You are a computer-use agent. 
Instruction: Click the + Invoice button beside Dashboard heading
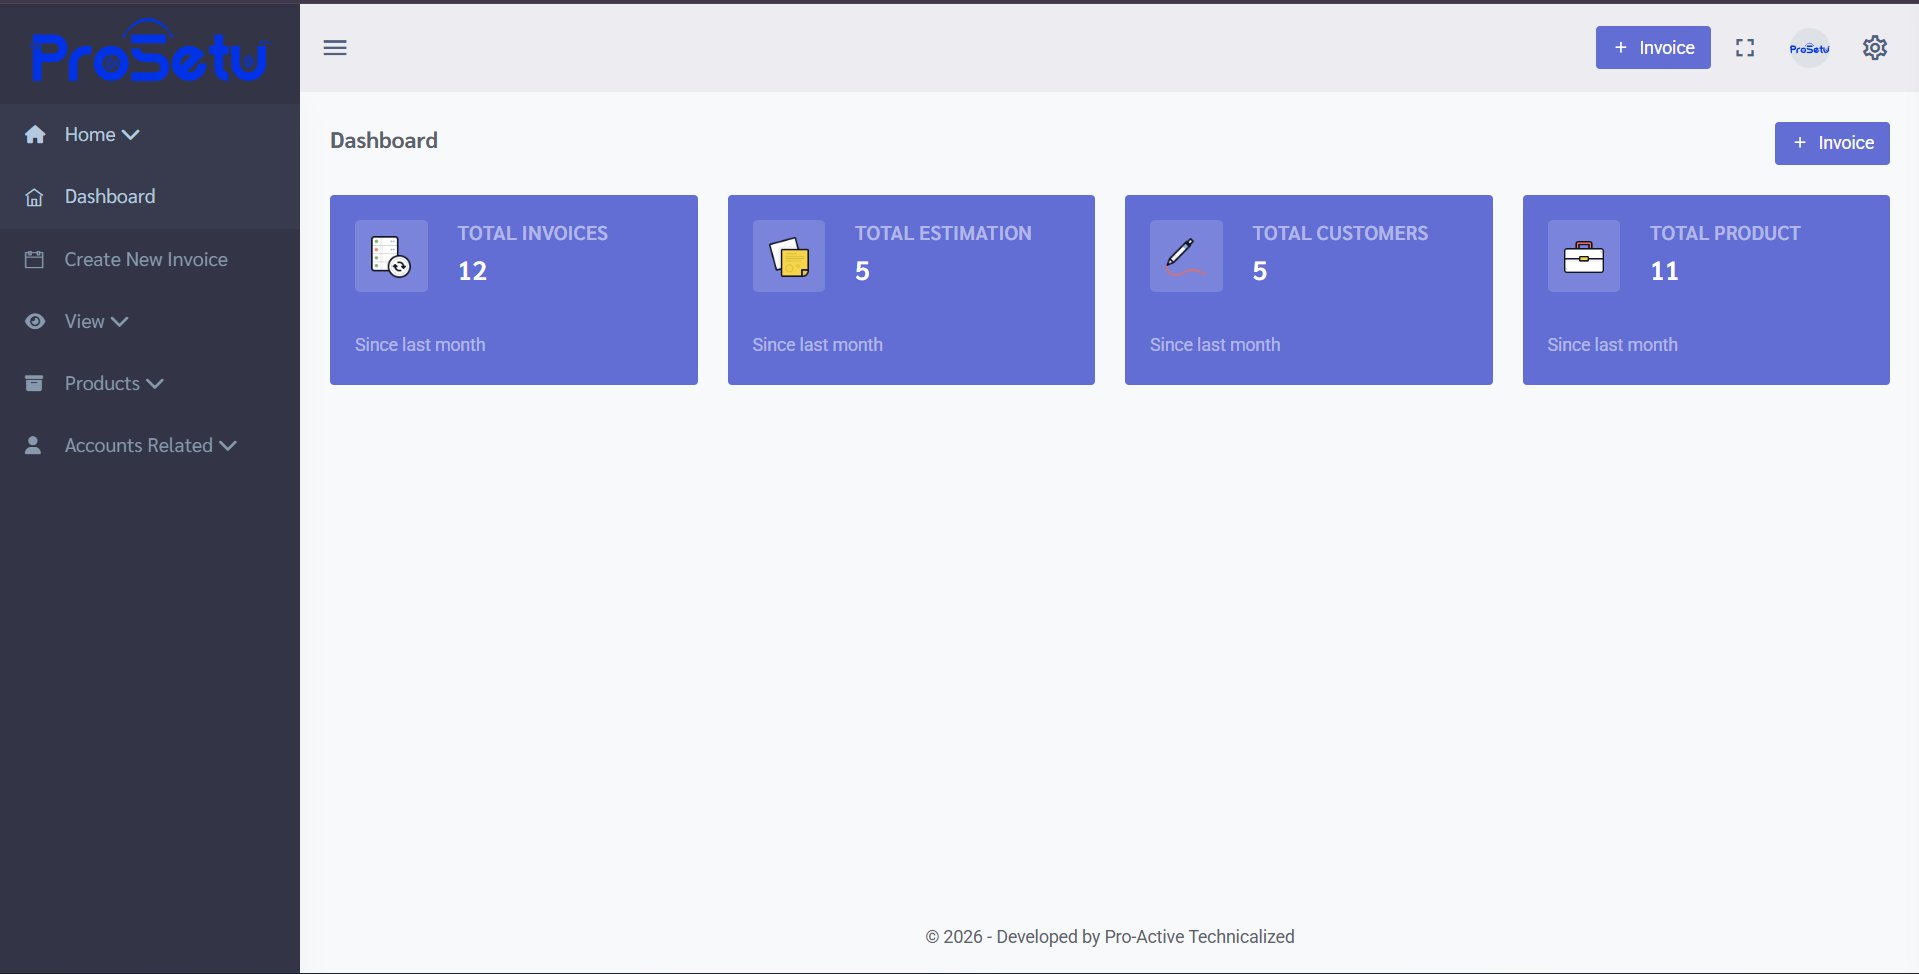(x=1832, y=143)
